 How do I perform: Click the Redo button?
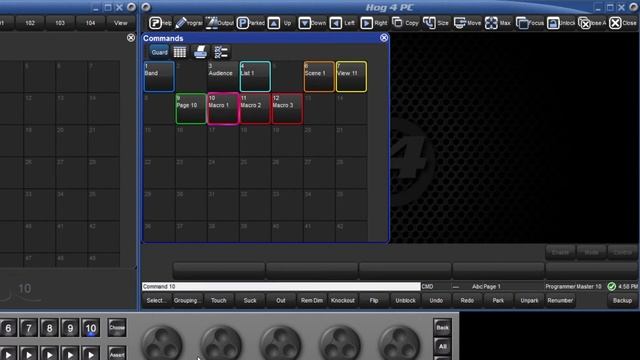click(x=467, y=300)
